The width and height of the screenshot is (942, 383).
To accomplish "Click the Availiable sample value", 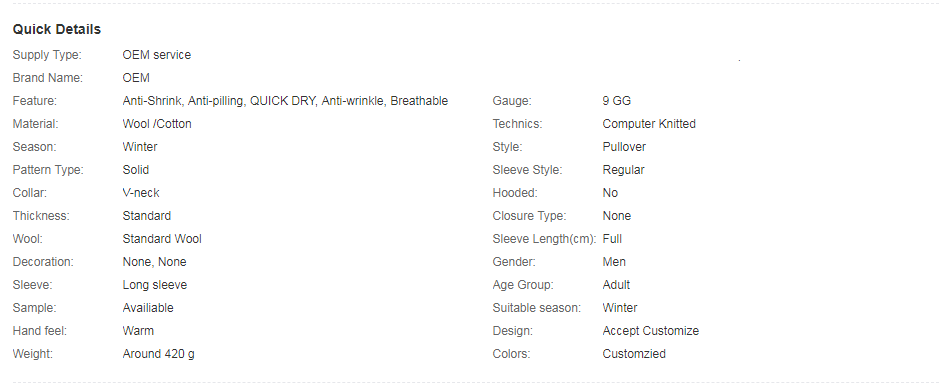I will 148,308.
